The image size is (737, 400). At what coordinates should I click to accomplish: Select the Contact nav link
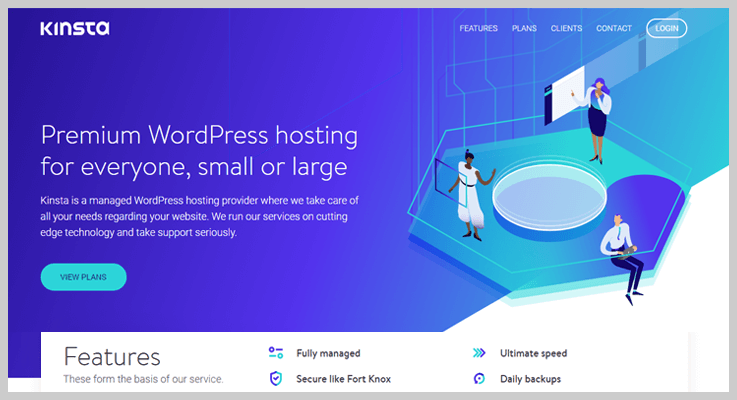[614, 29]
